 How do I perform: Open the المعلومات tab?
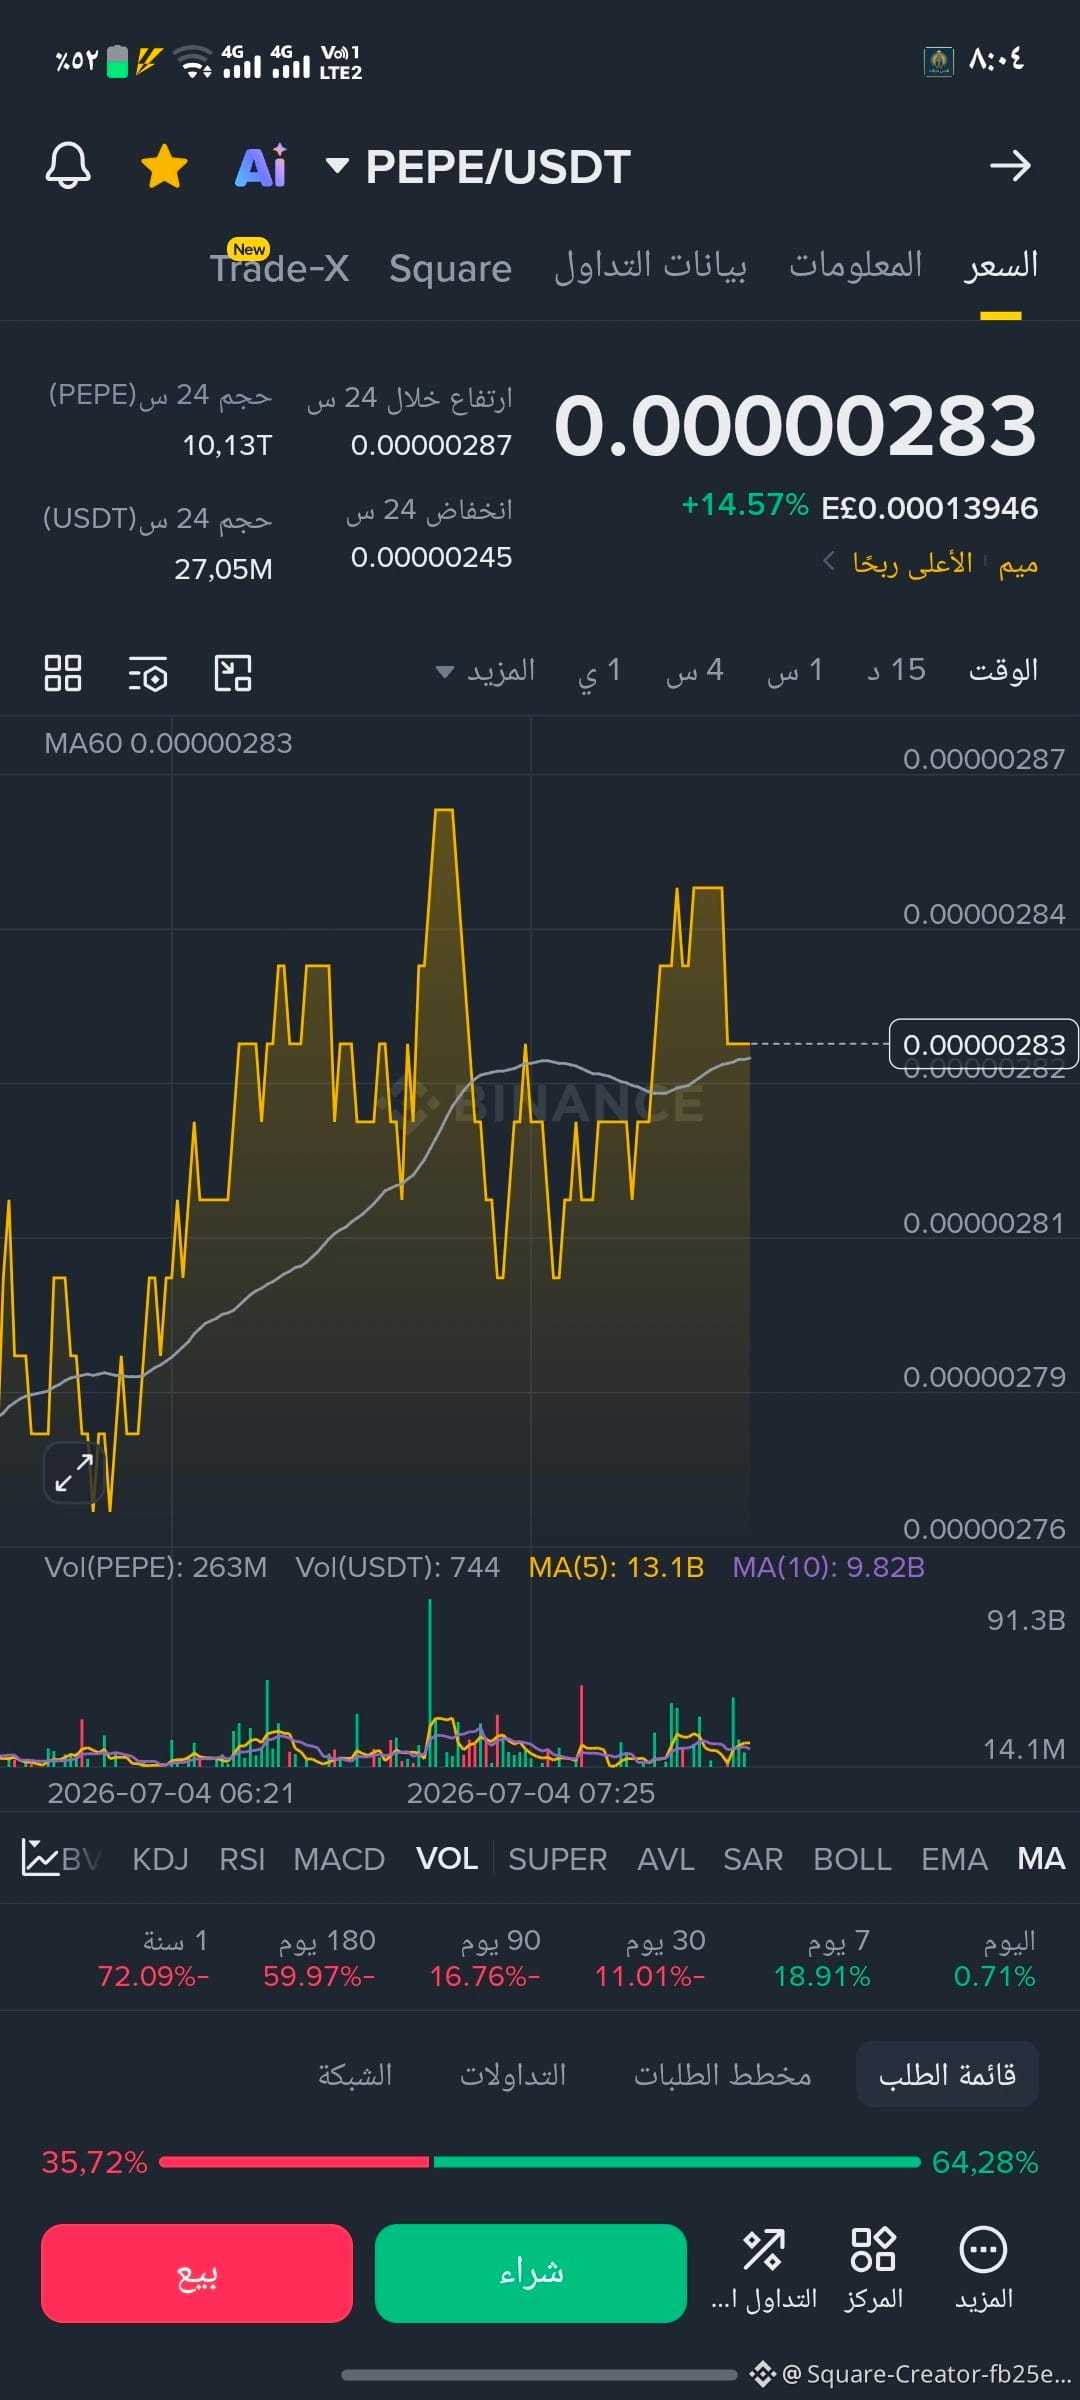(x=856, y=265)
